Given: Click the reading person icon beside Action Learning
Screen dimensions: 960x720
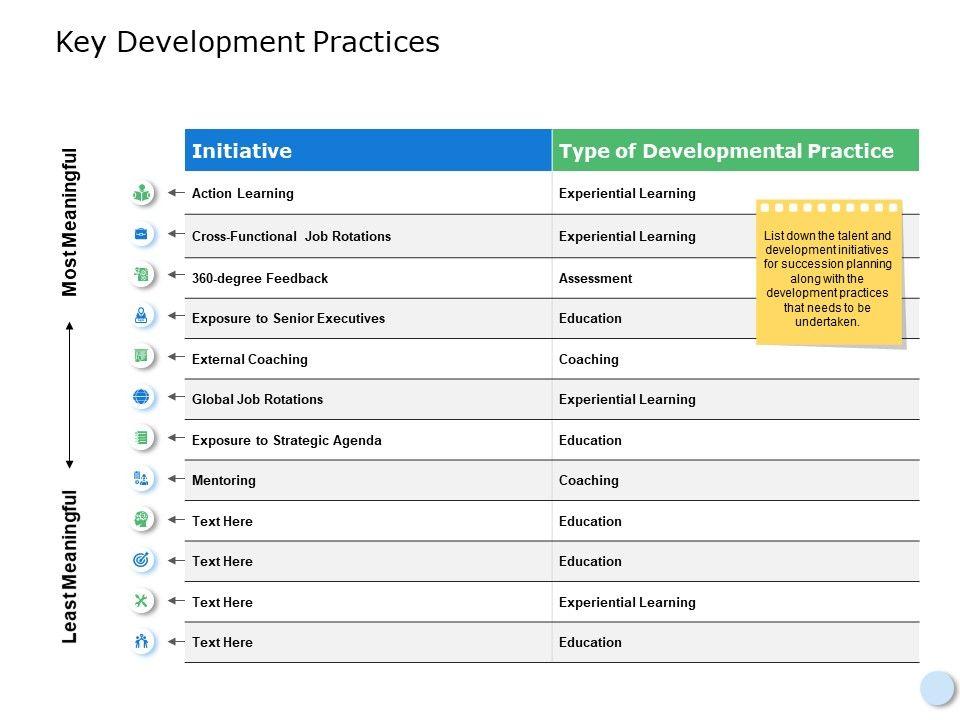Looking at the screenshot, I should click(x=142, y=193).
